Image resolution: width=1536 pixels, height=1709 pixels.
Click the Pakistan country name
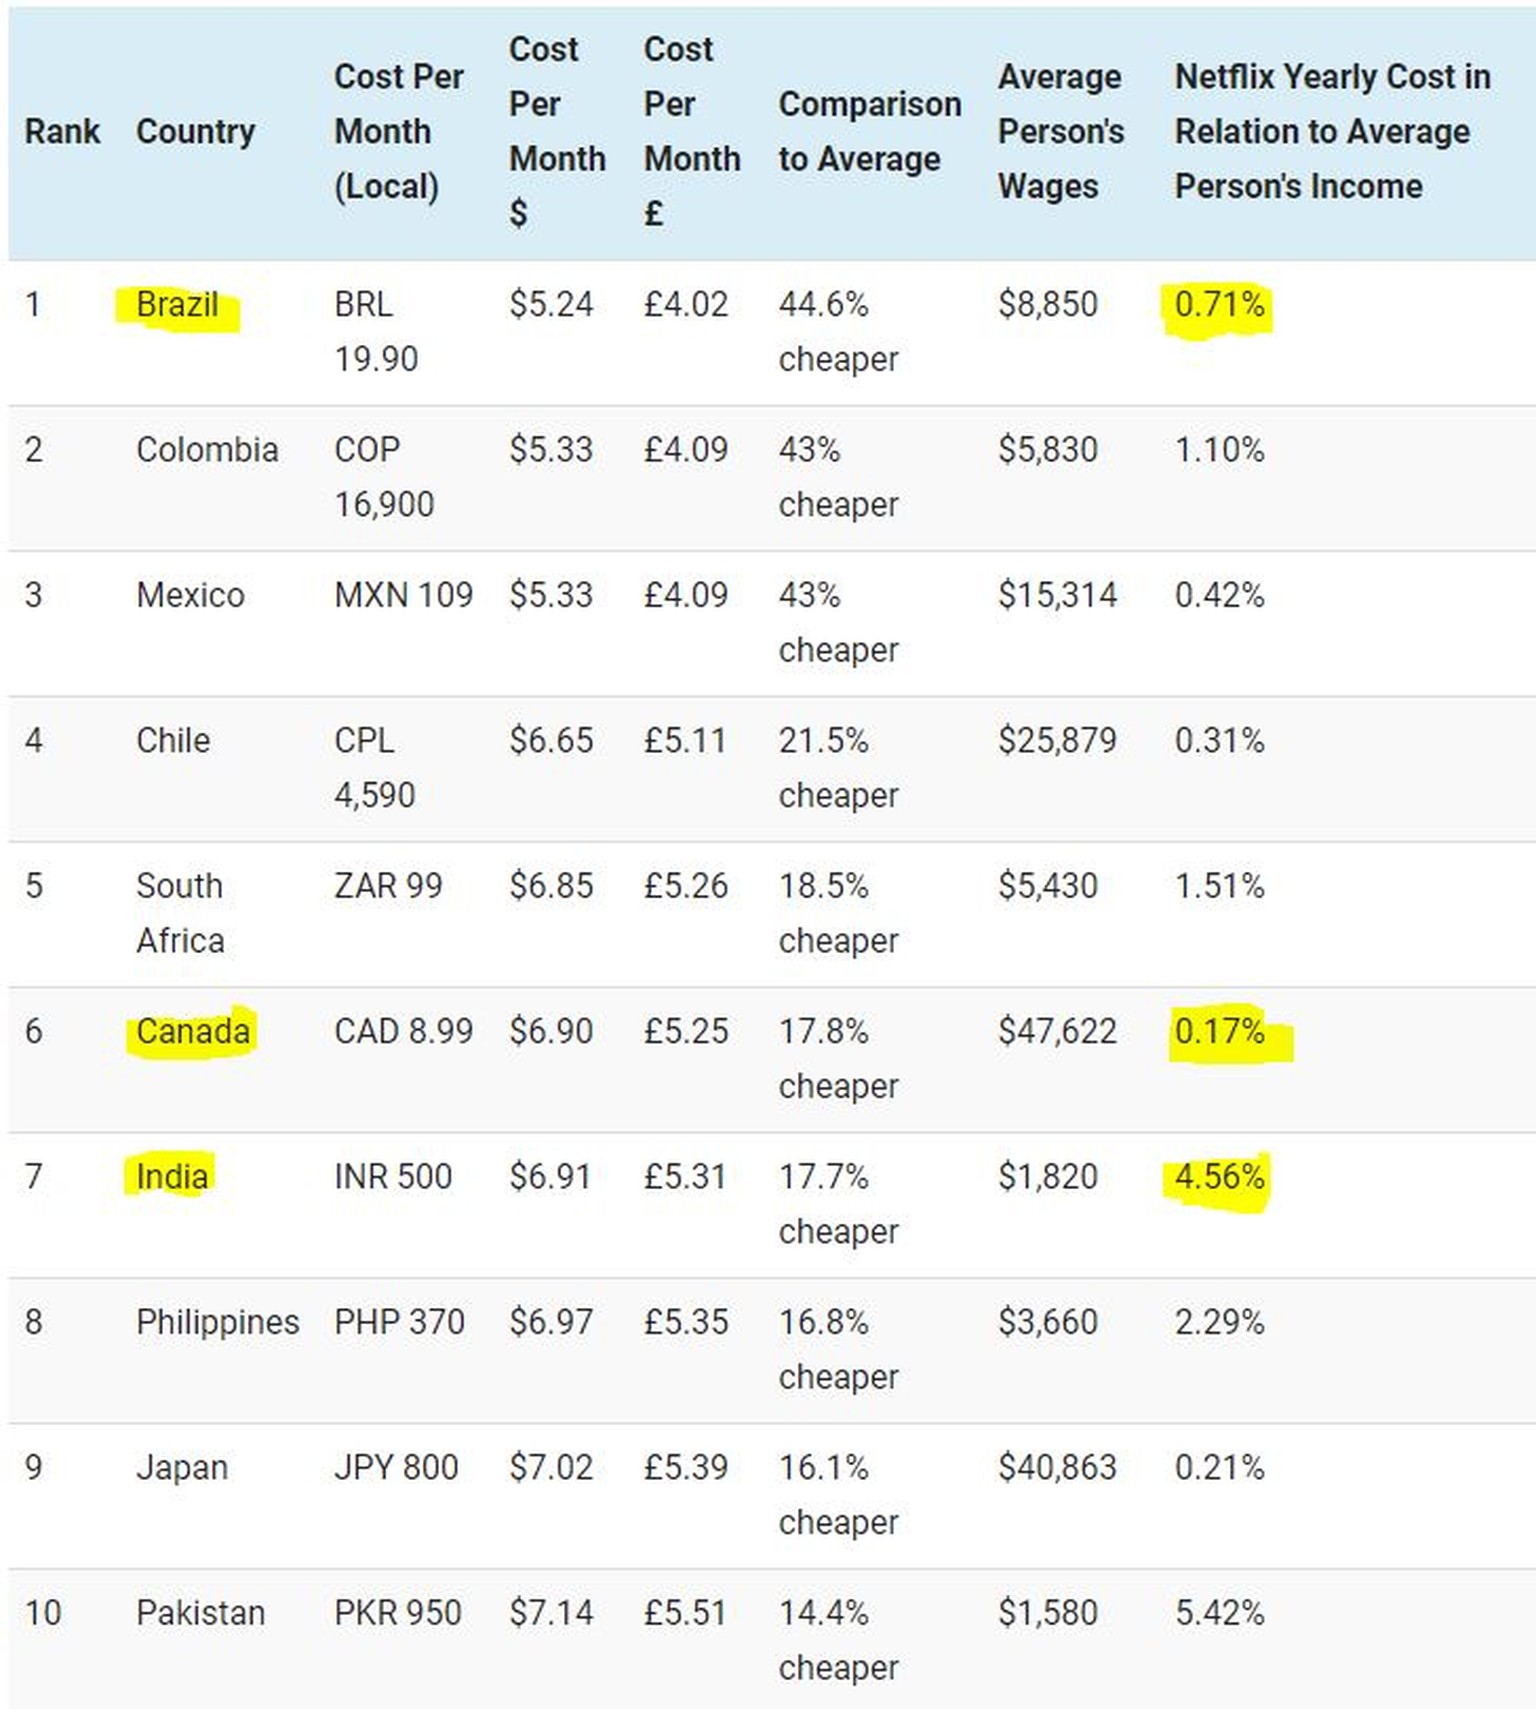(x=200, y=1613)
